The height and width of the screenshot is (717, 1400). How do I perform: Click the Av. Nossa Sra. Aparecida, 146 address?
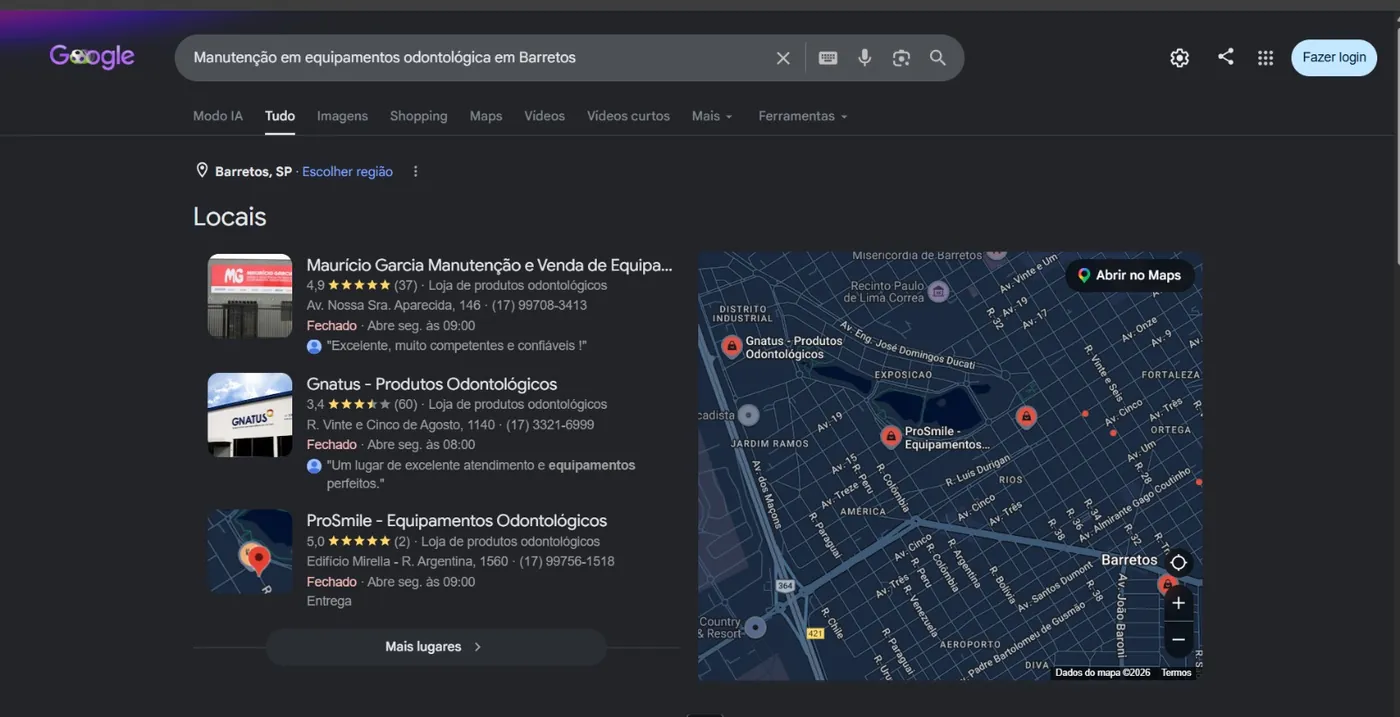[x=394, y=306]
